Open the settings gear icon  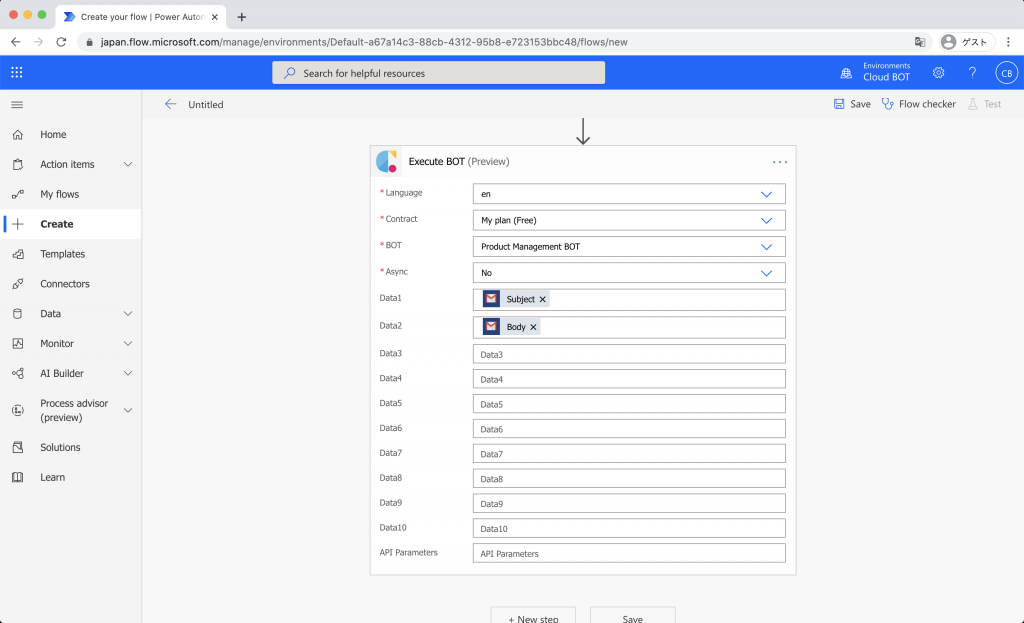pyautogui.click(x=938, y=72)
